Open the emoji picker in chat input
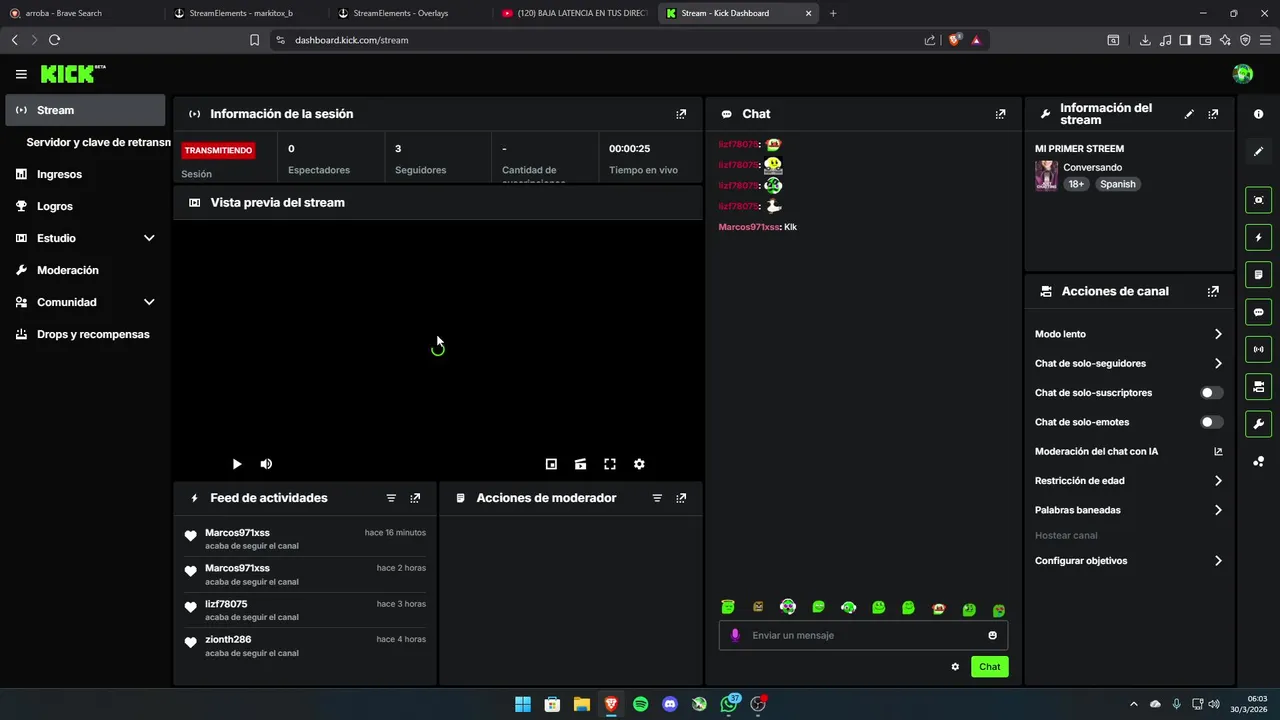Image resolution: width=1280 pixels, height=720 pixels. pyautogui.click(x=992, y=635)
